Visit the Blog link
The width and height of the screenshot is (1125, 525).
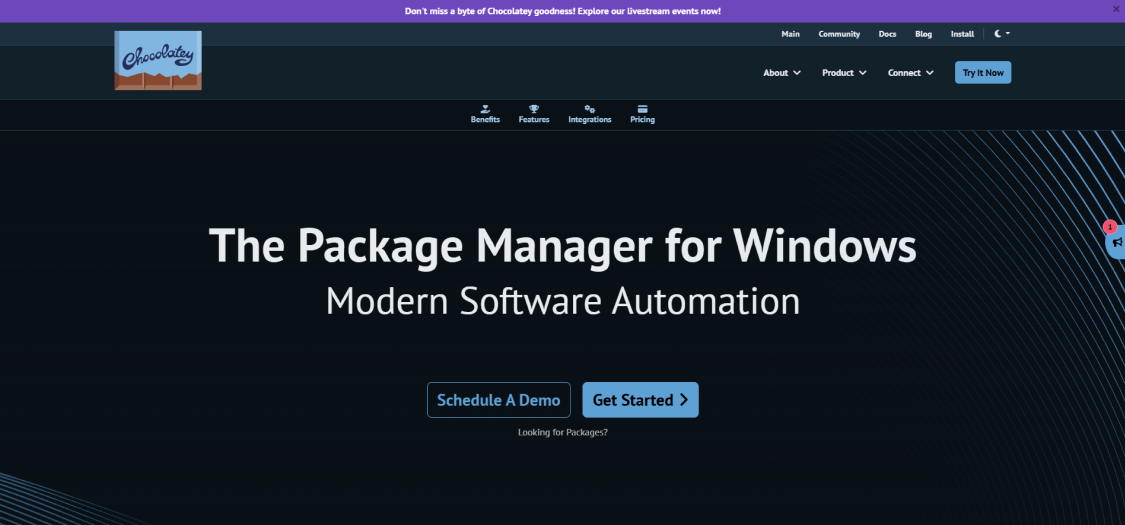[x=923, y=34]
